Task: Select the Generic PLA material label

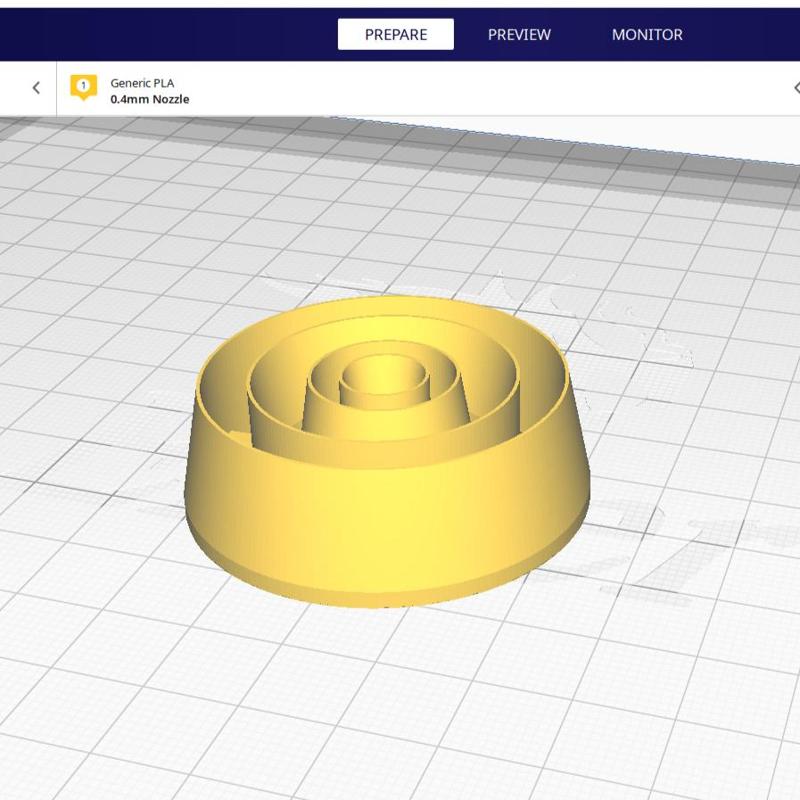Action: coord(142,83)
